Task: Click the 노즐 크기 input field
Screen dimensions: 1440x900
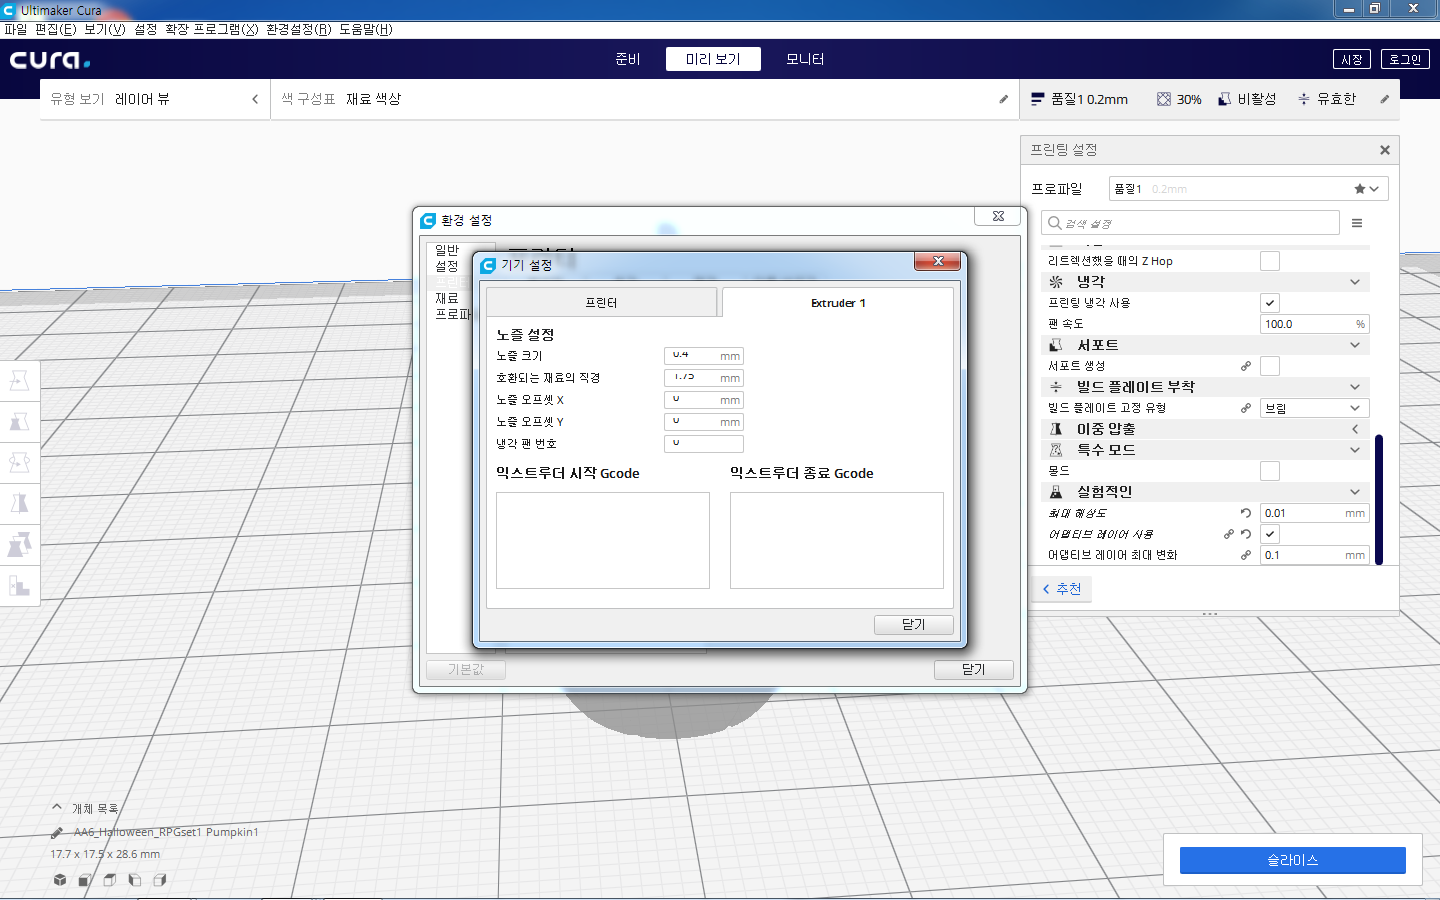Action: tap(704, 356)
